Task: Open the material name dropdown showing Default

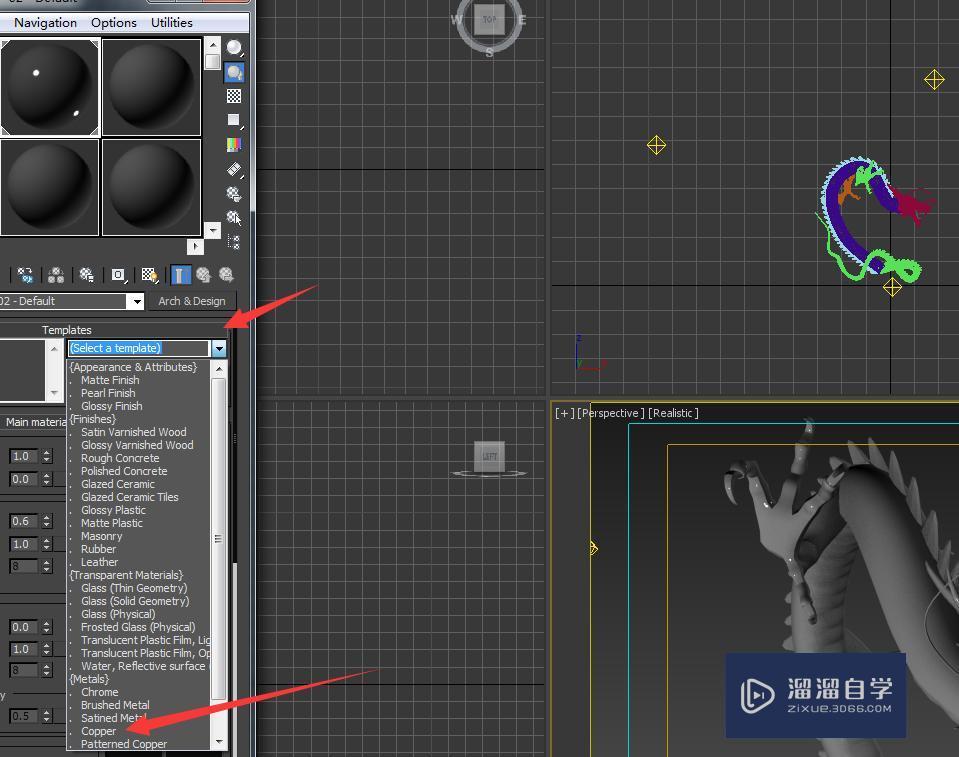Action: coord(137,301)
